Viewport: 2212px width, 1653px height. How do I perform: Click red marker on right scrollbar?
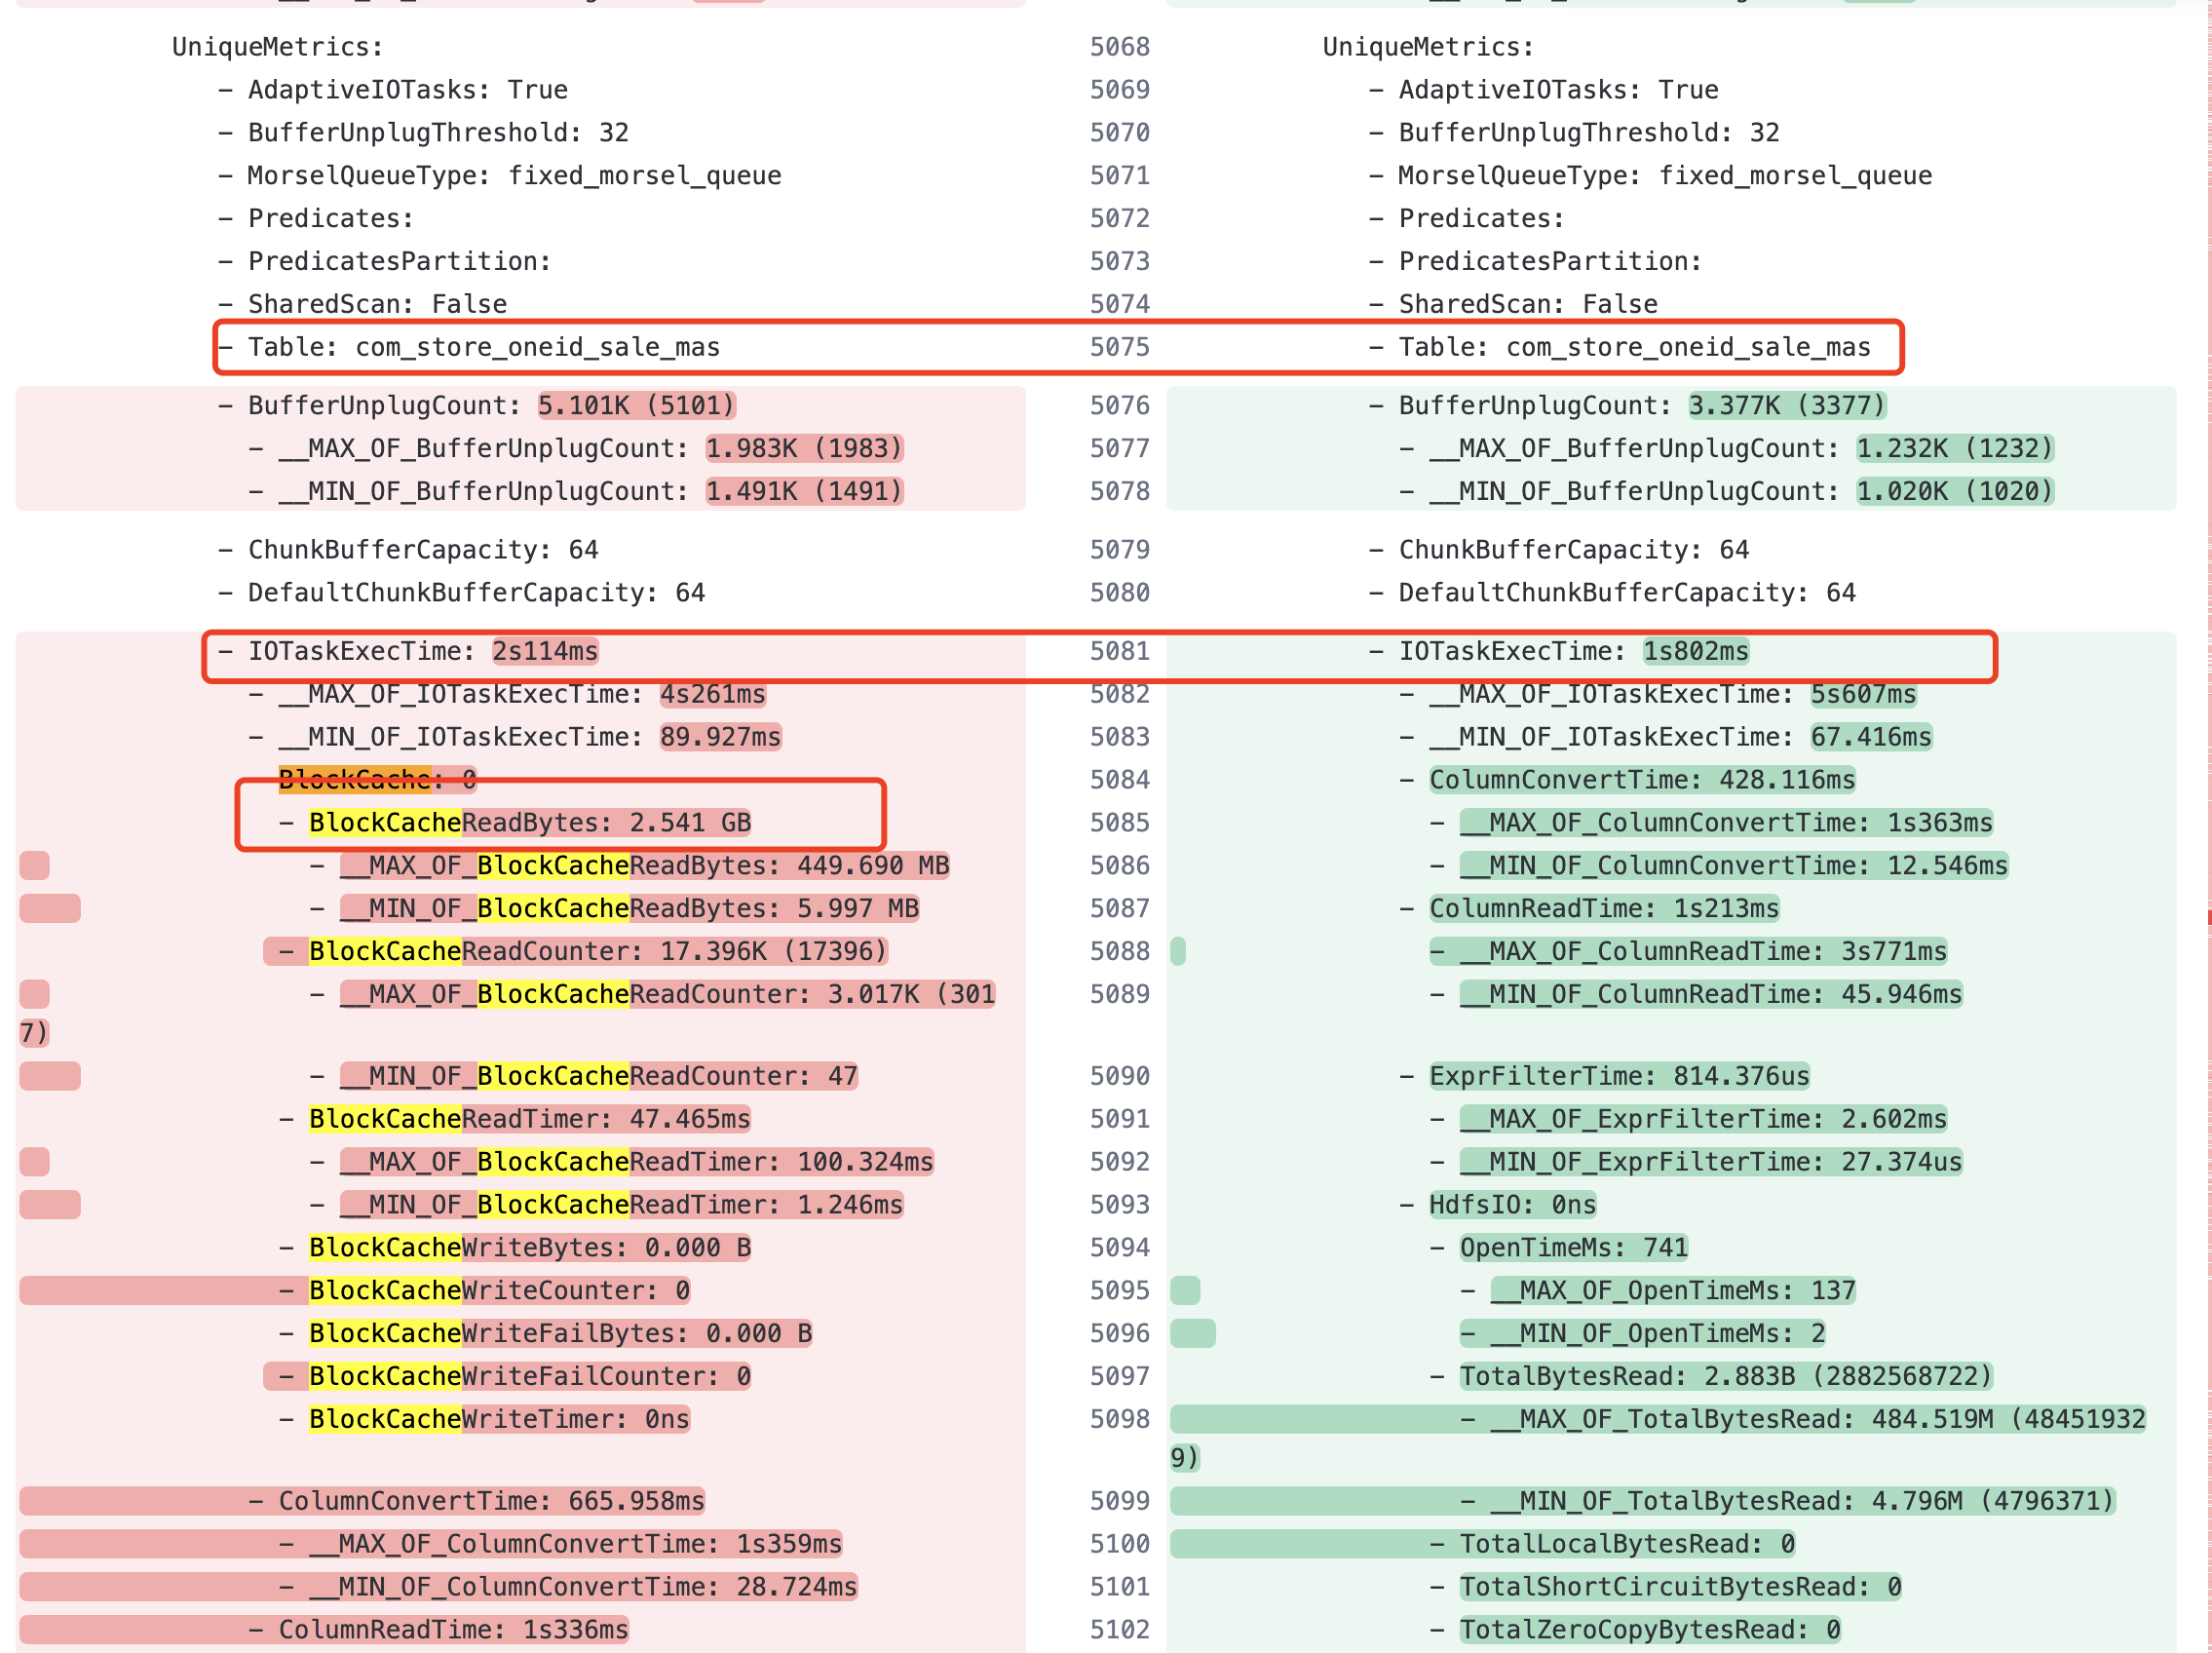[x=2208, y=917]
